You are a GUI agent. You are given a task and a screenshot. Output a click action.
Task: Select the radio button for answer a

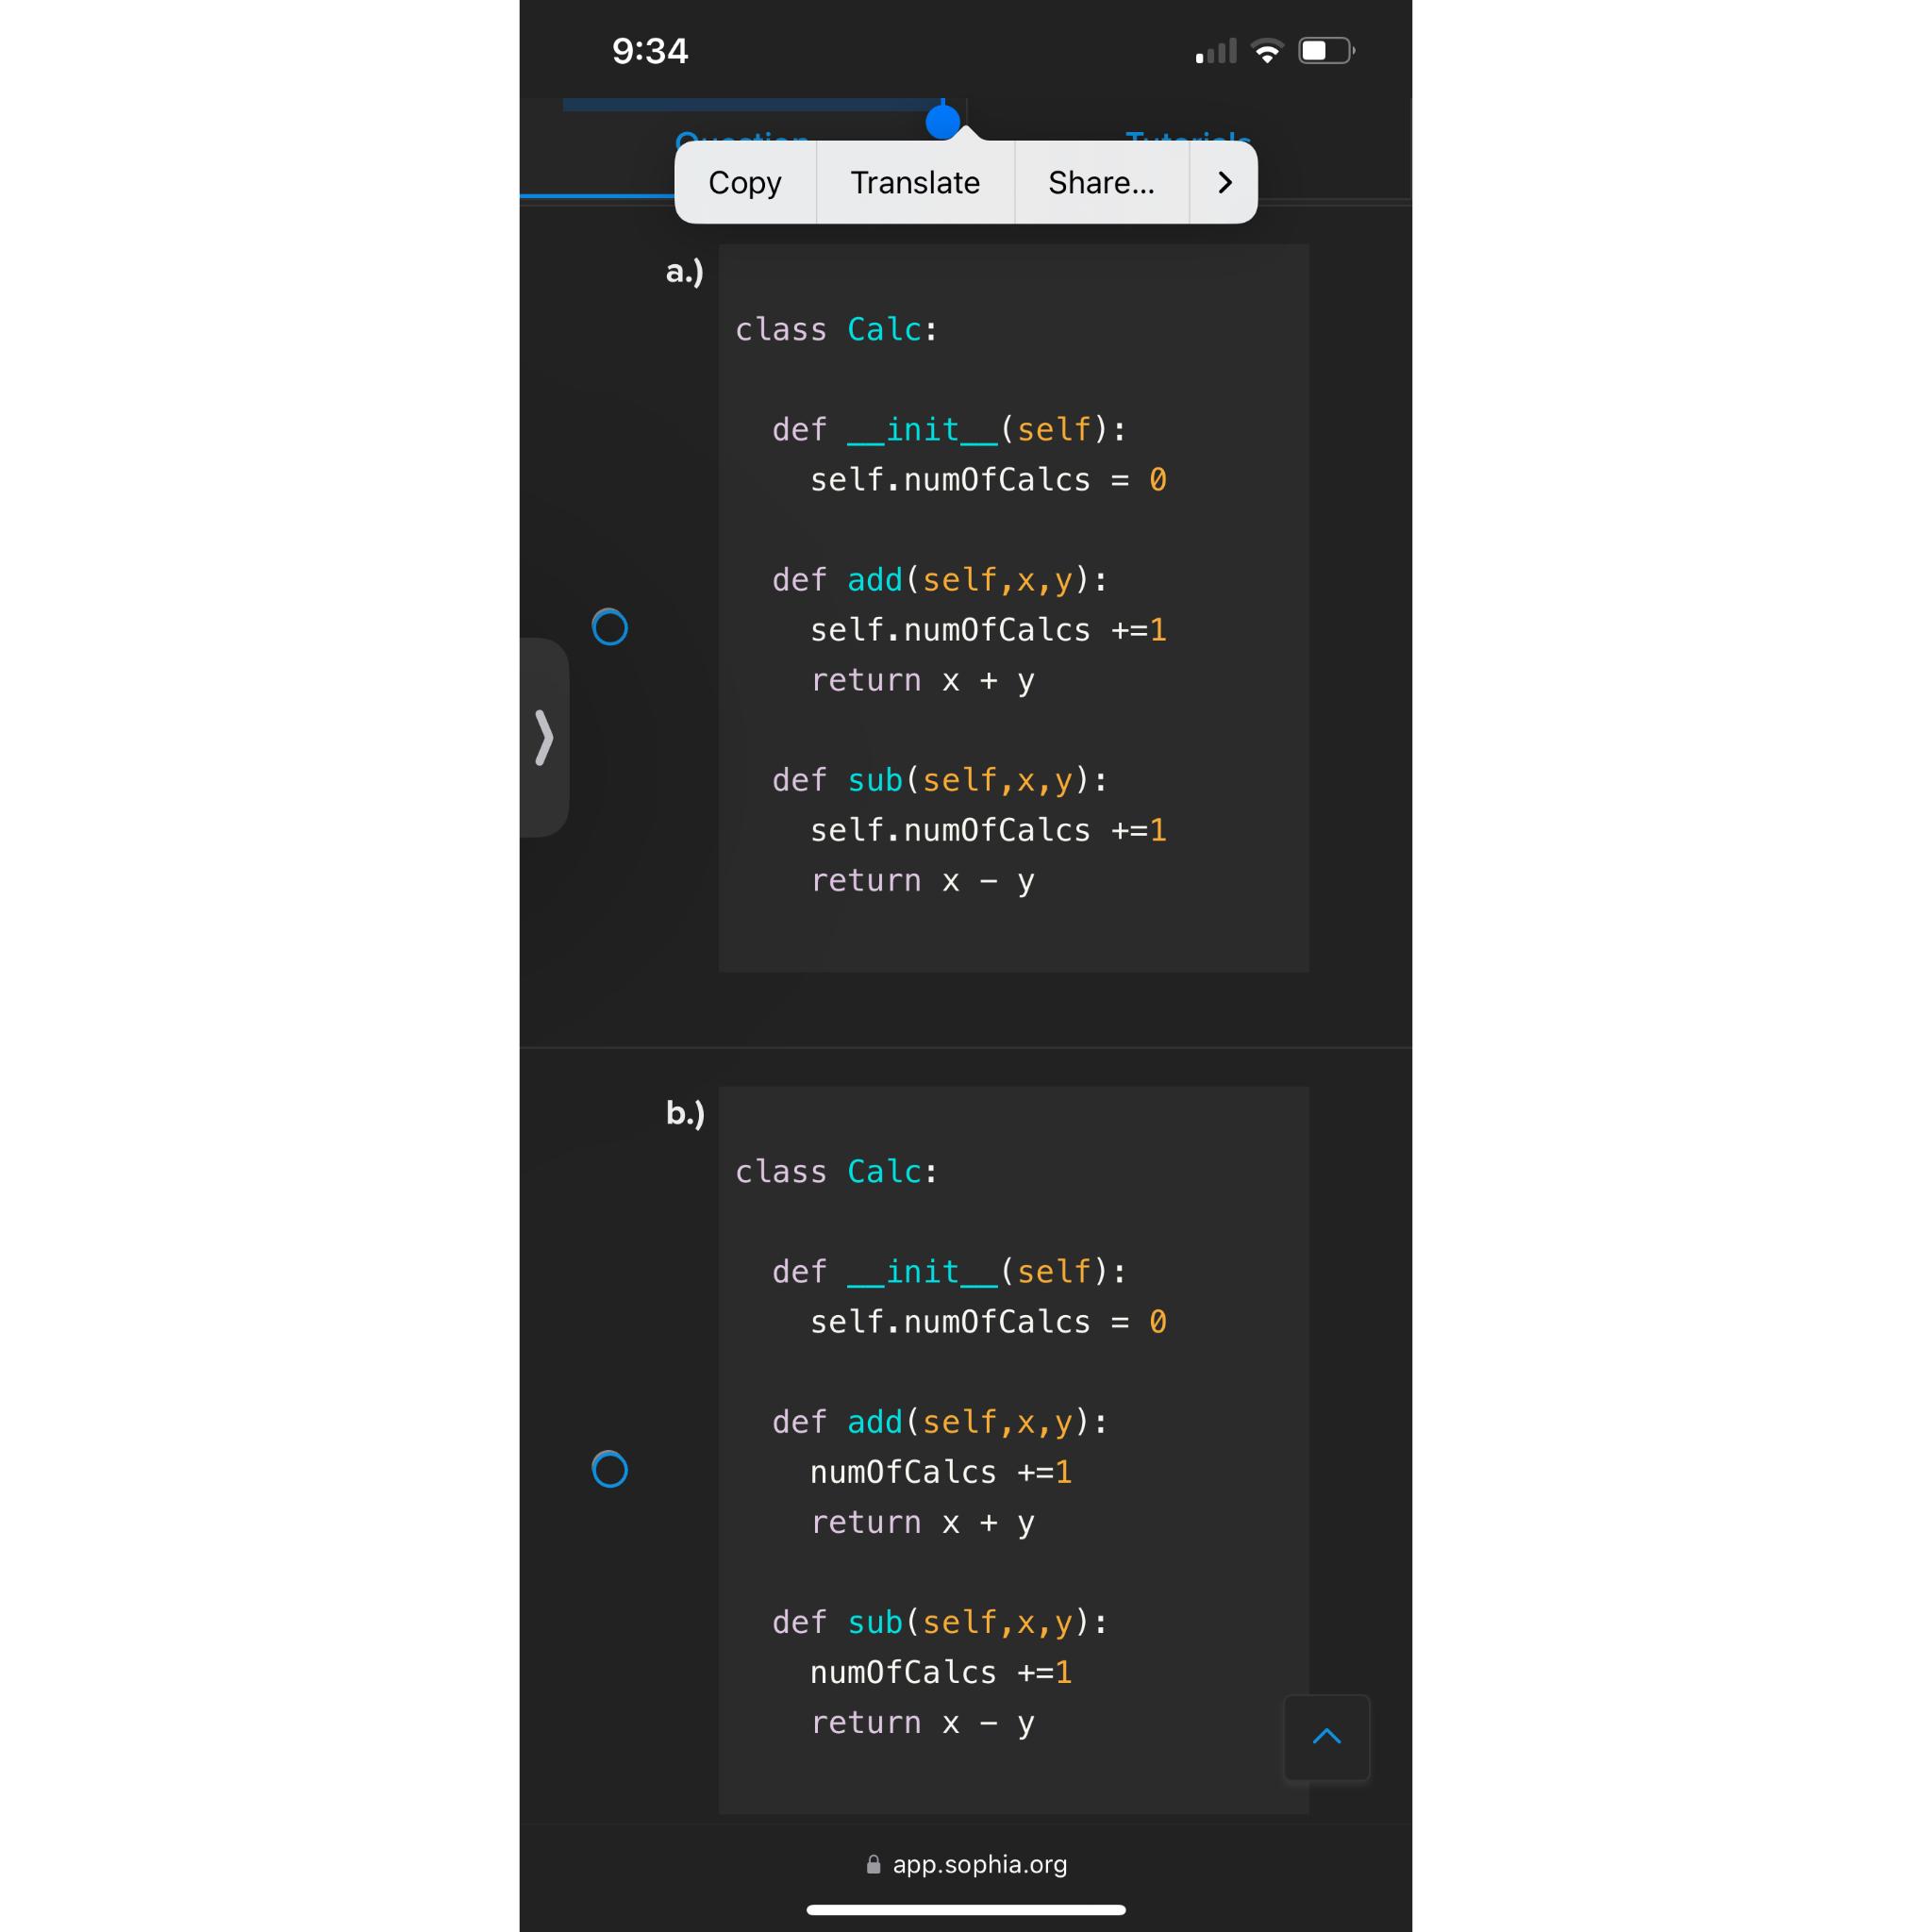pos(610,628)
